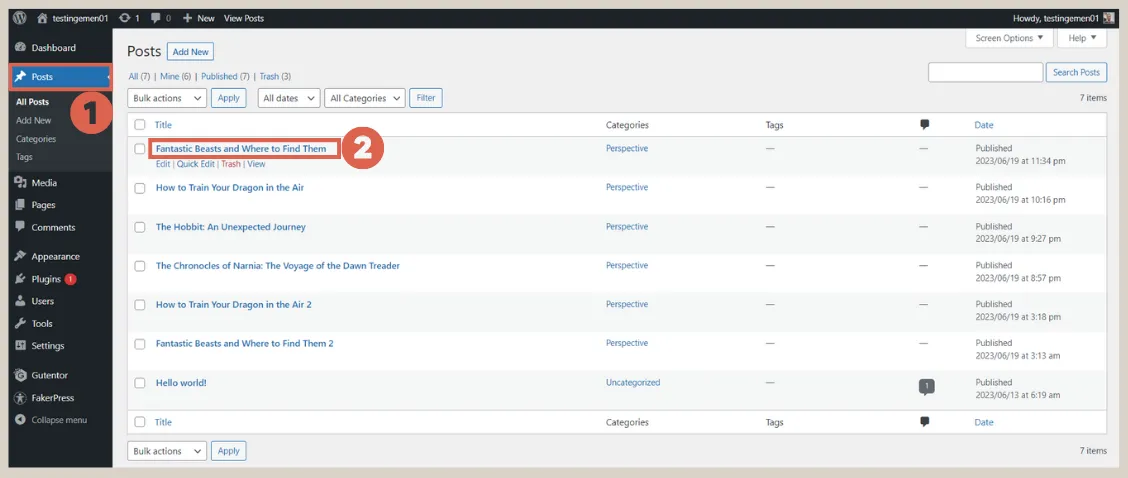The height and width of the screenshot is (478, 1128).
Task: Visit site testingemen01 via home icon
Action: coord(72,18)
